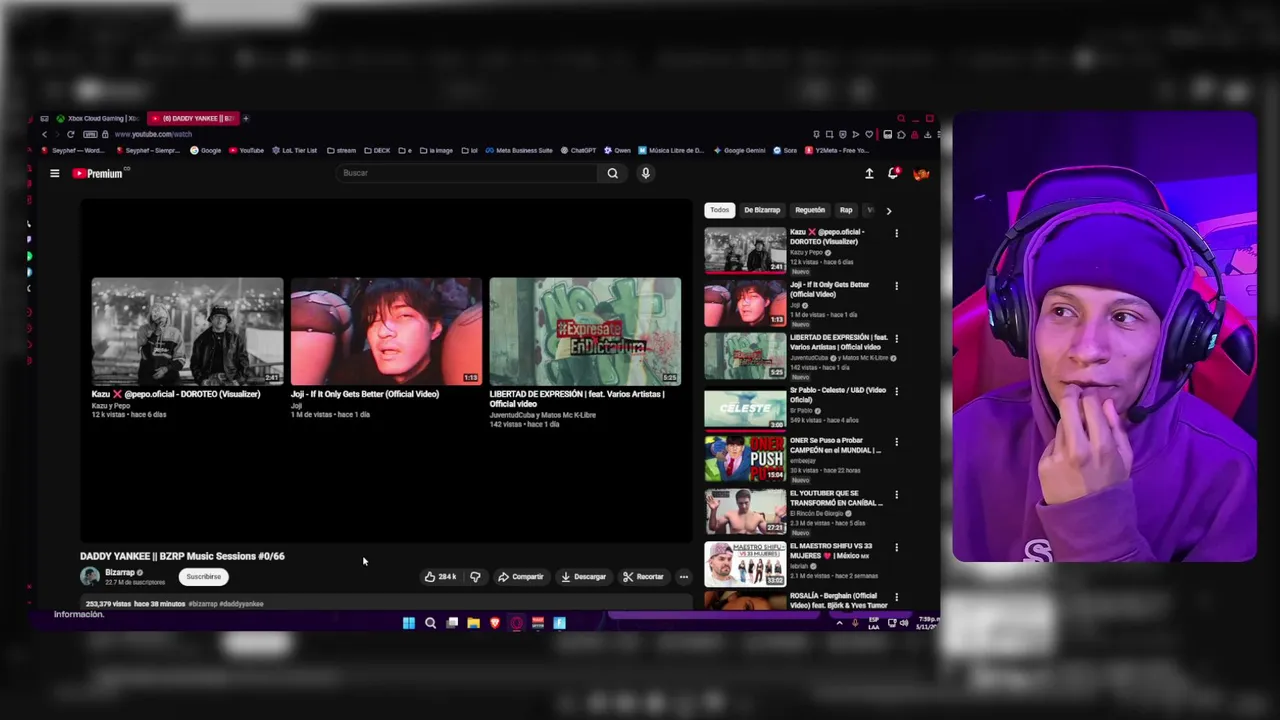
Task: Switch to Xbox Cloud Gaming browser tab
Action: click(x=97, y=118)
